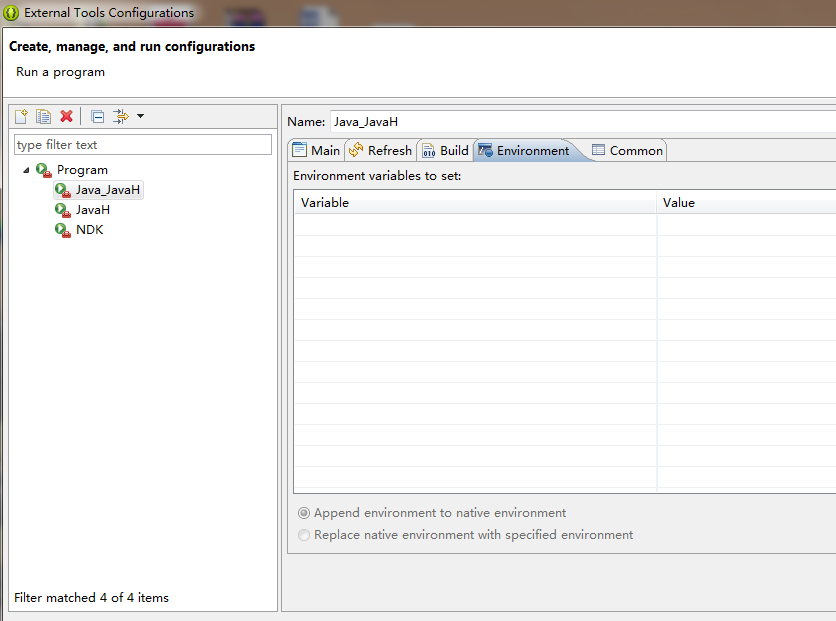The width and height of the screenshot is (836, 621).
Task: Click External Tools Configurations title icon
Action: pos(11,13)
